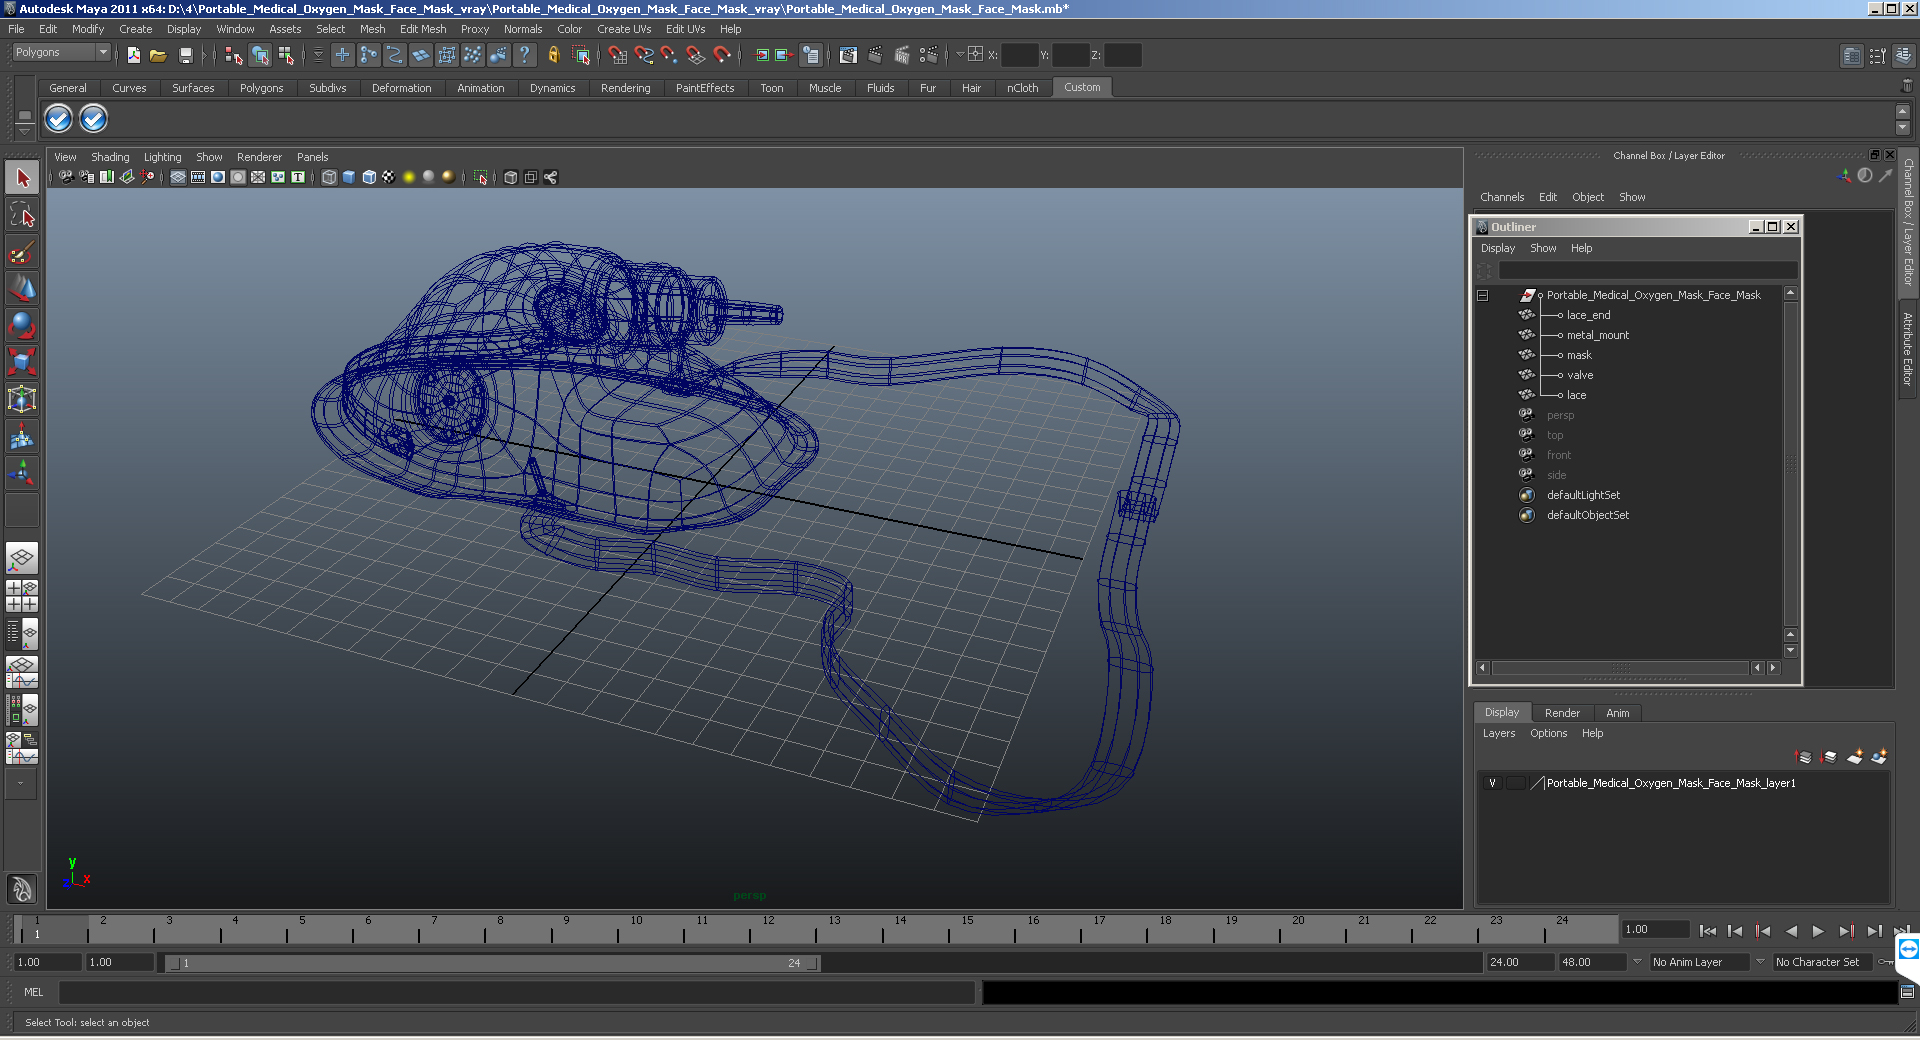Open the No Anim Layer dropdown

tap(1759, 962)
